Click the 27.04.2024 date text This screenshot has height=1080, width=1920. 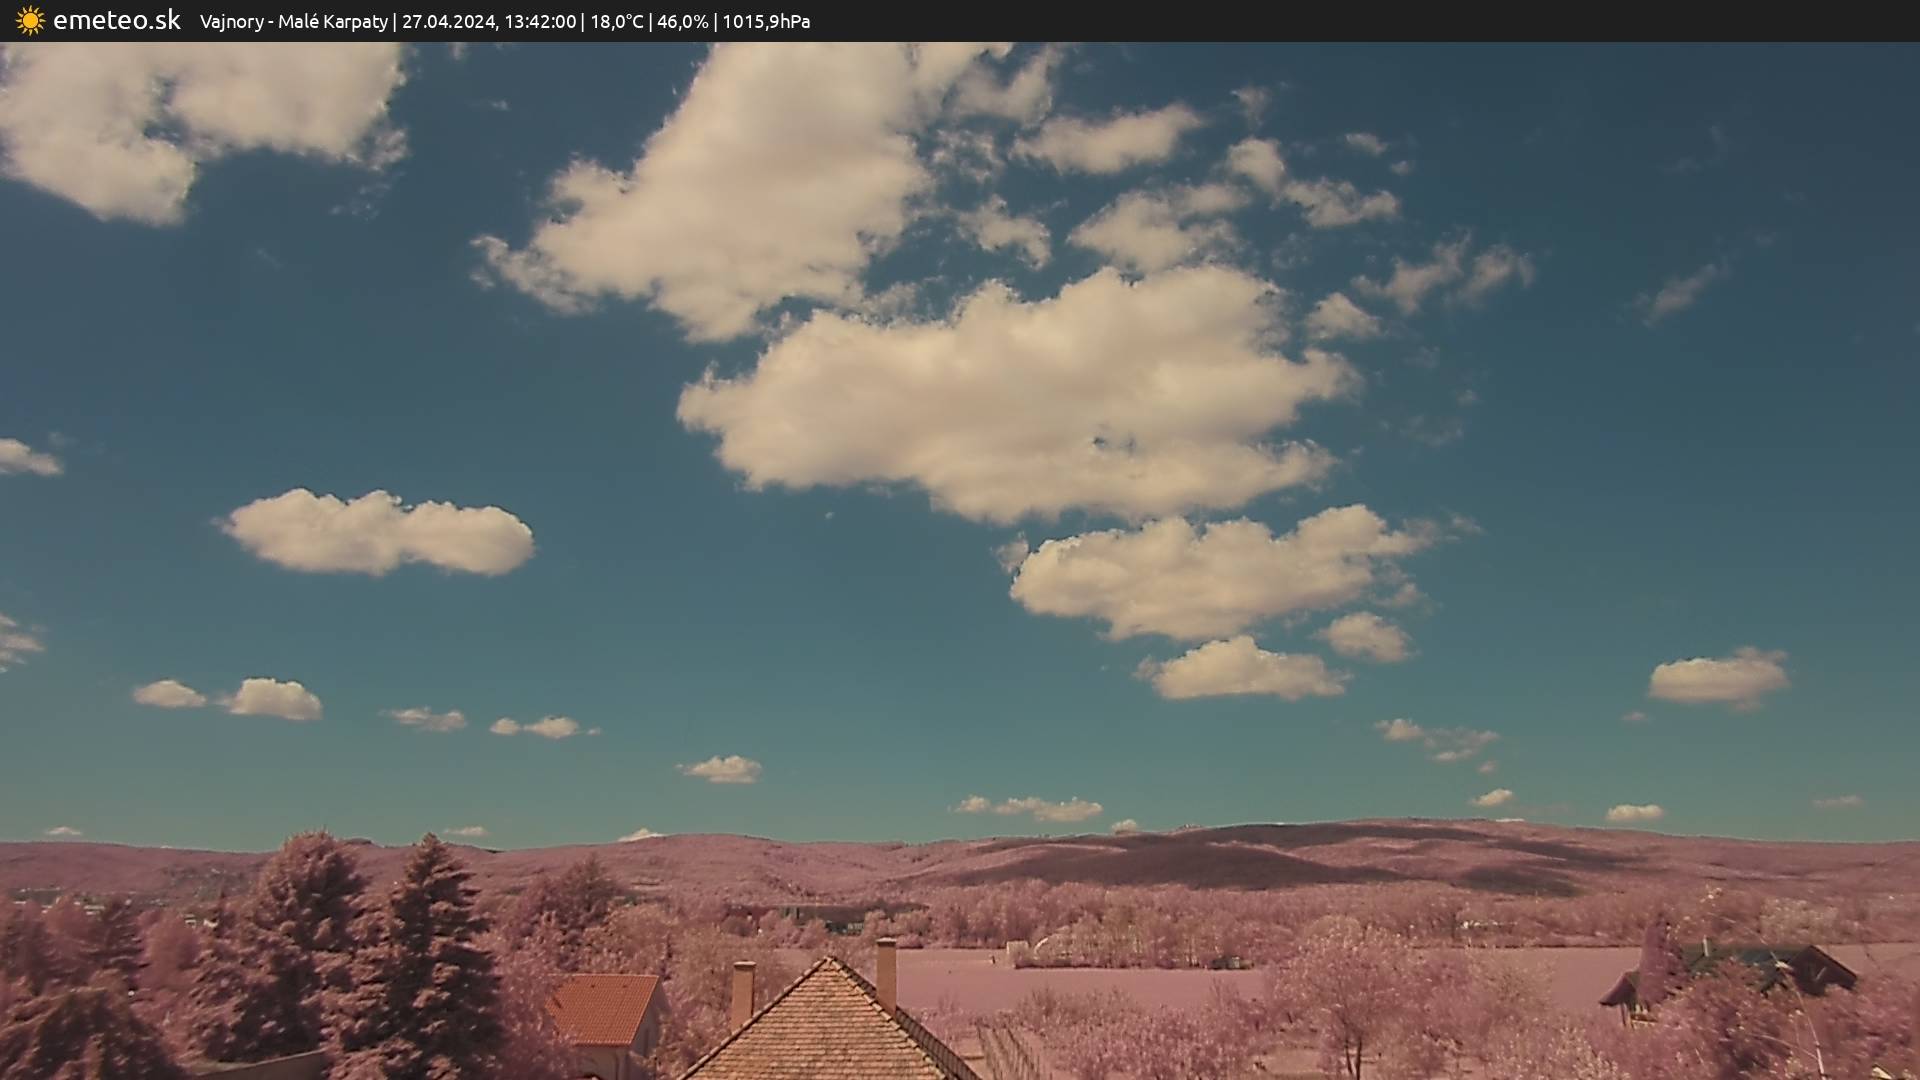[x=448, y=22]
